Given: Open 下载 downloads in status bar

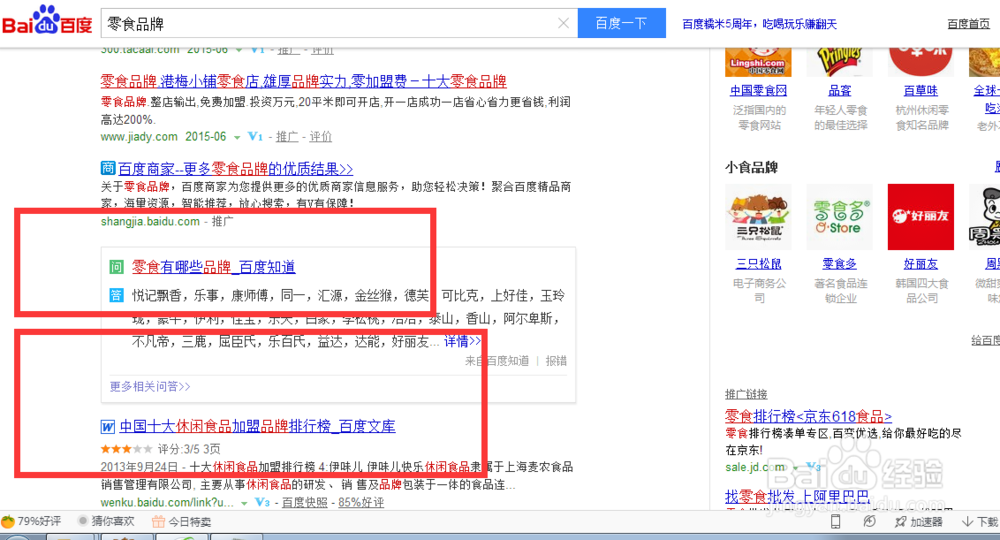Looking at the screenshot, I should (980, 522).
